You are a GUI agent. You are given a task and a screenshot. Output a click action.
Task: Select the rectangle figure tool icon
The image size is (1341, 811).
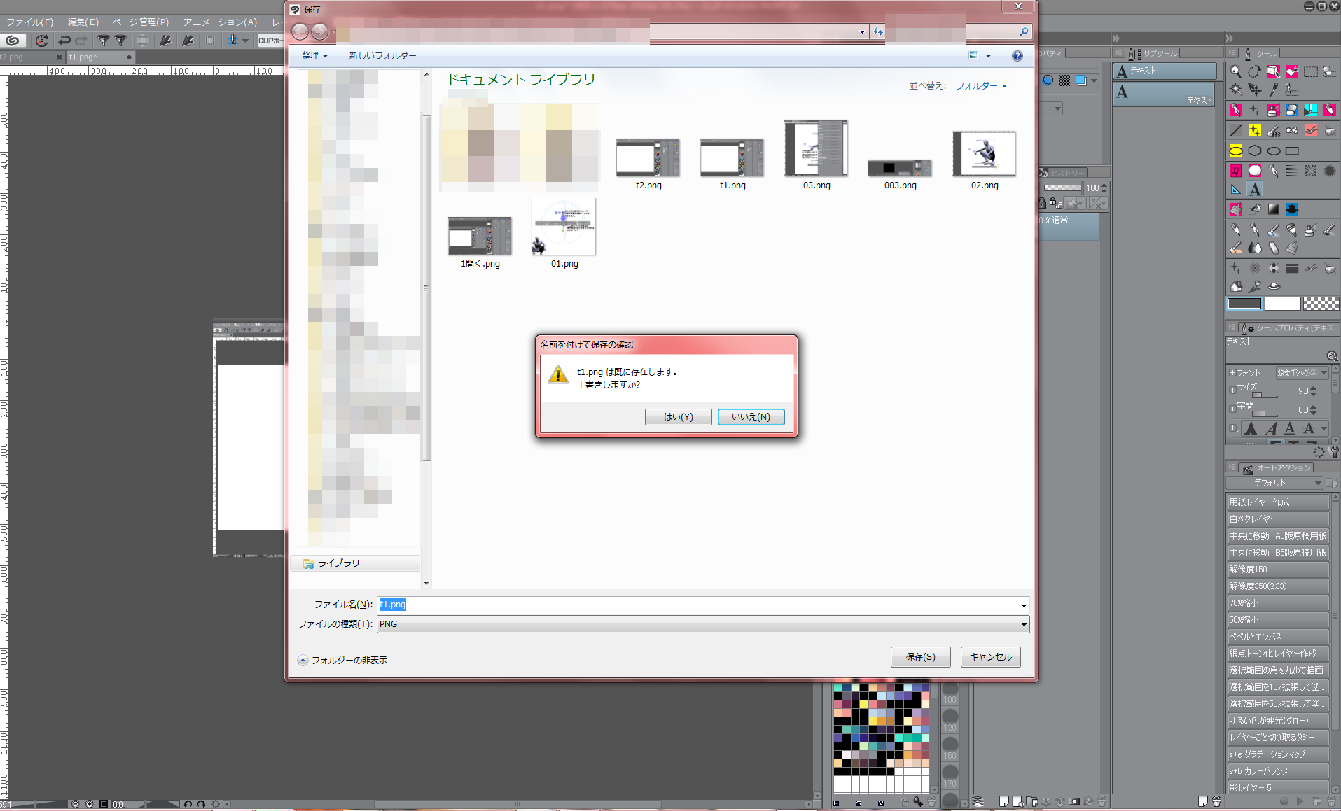pyautogui.click(x=1292, y=151)
